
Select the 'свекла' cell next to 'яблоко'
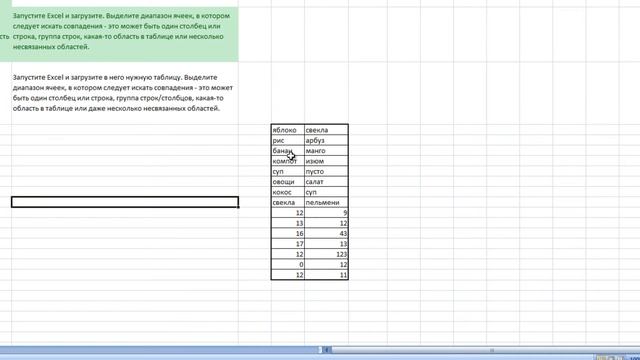(x=326, y=130)
